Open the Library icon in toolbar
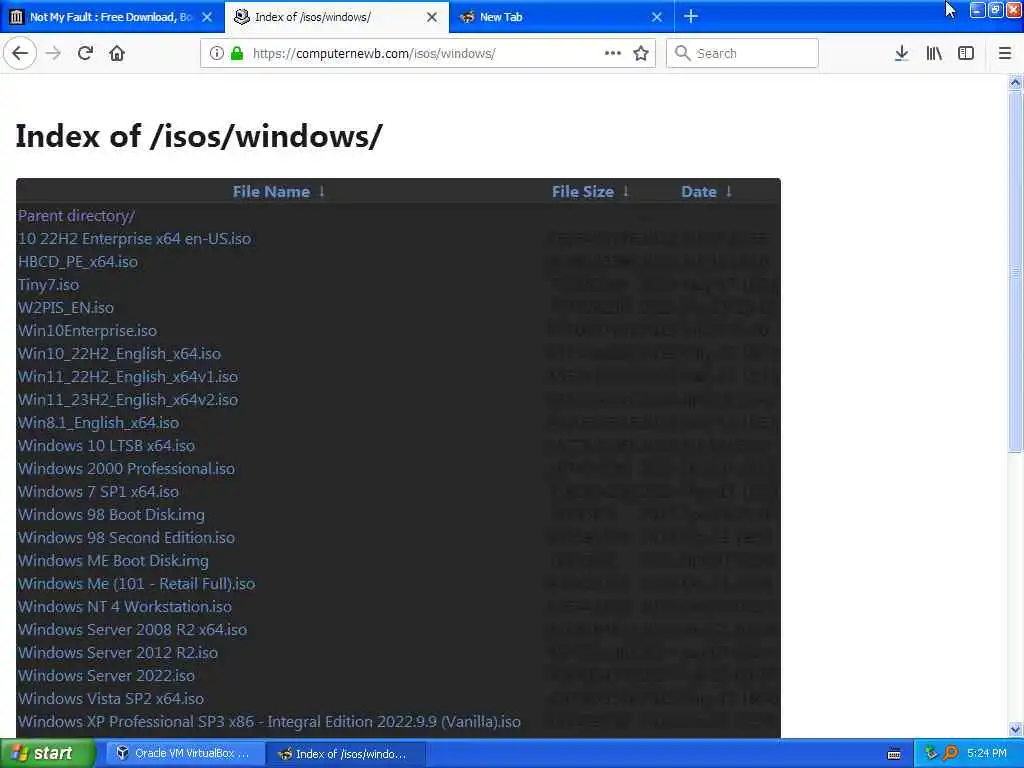This screenshot has width=1024, height=768. (x=934, y=54)
